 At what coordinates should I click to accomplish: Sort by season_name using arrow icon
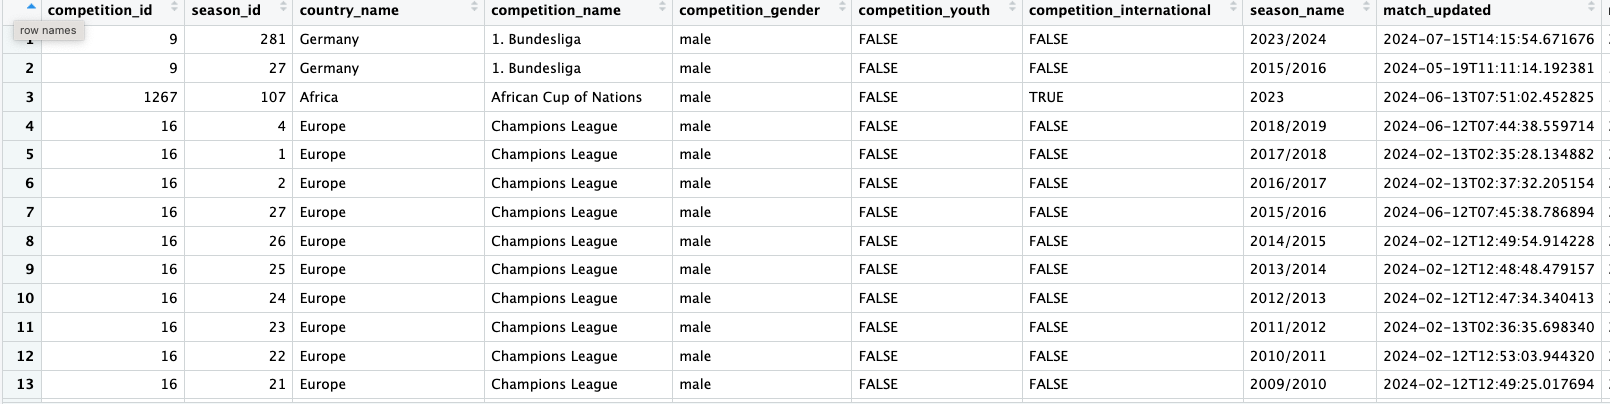coord(1365,9)
